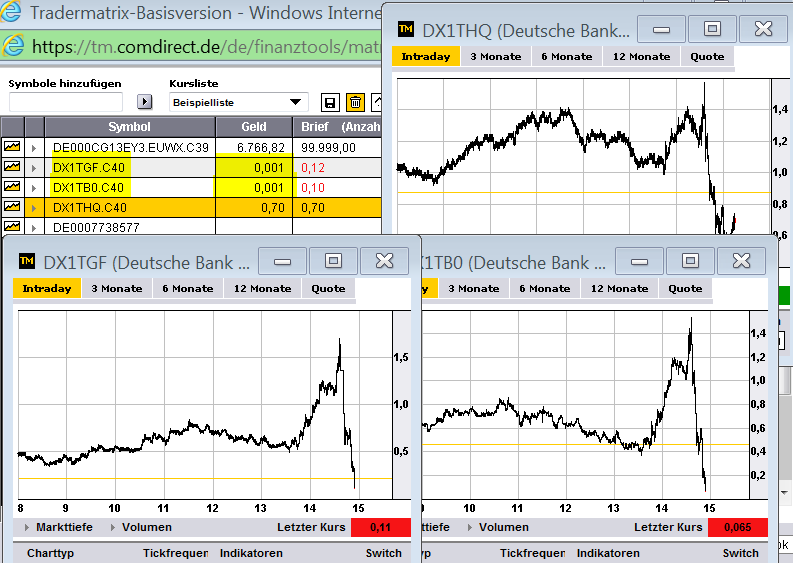Click TM logo in DX1THQ window

pyautogui.click(x=406, y=29)
